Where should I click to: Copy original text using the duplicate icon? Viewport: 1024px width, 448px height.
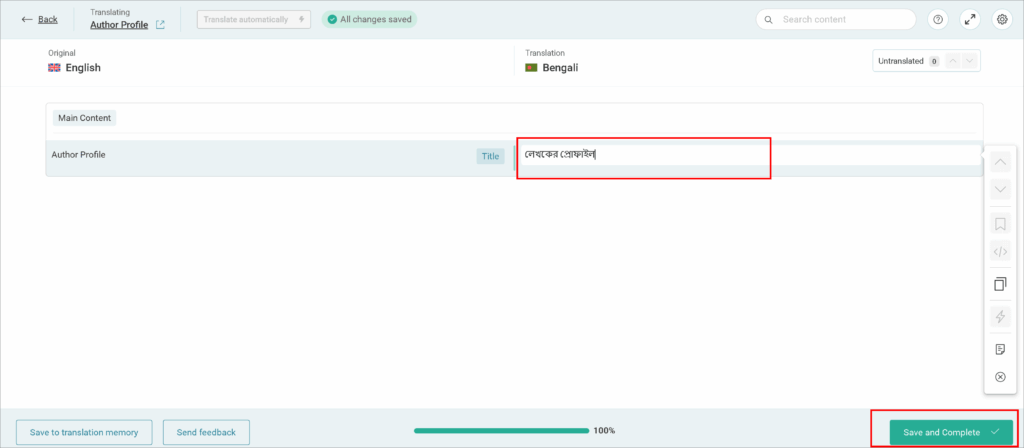(1000, 285)
